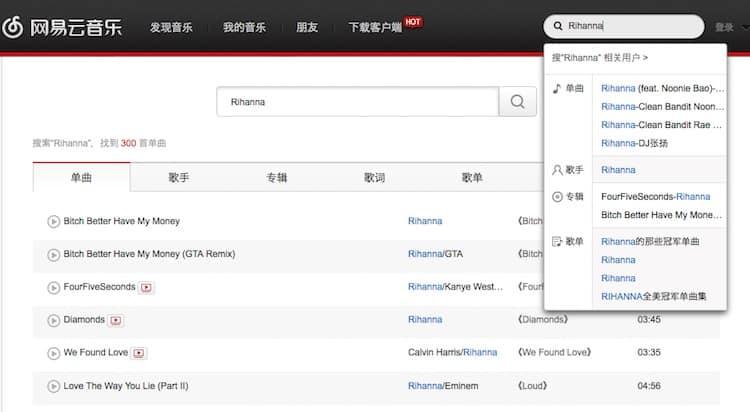Click the magnifier search button beside Rihanna field
This screenshot has height=412, width=750.
pyautogui.click(x=517, y=102)
